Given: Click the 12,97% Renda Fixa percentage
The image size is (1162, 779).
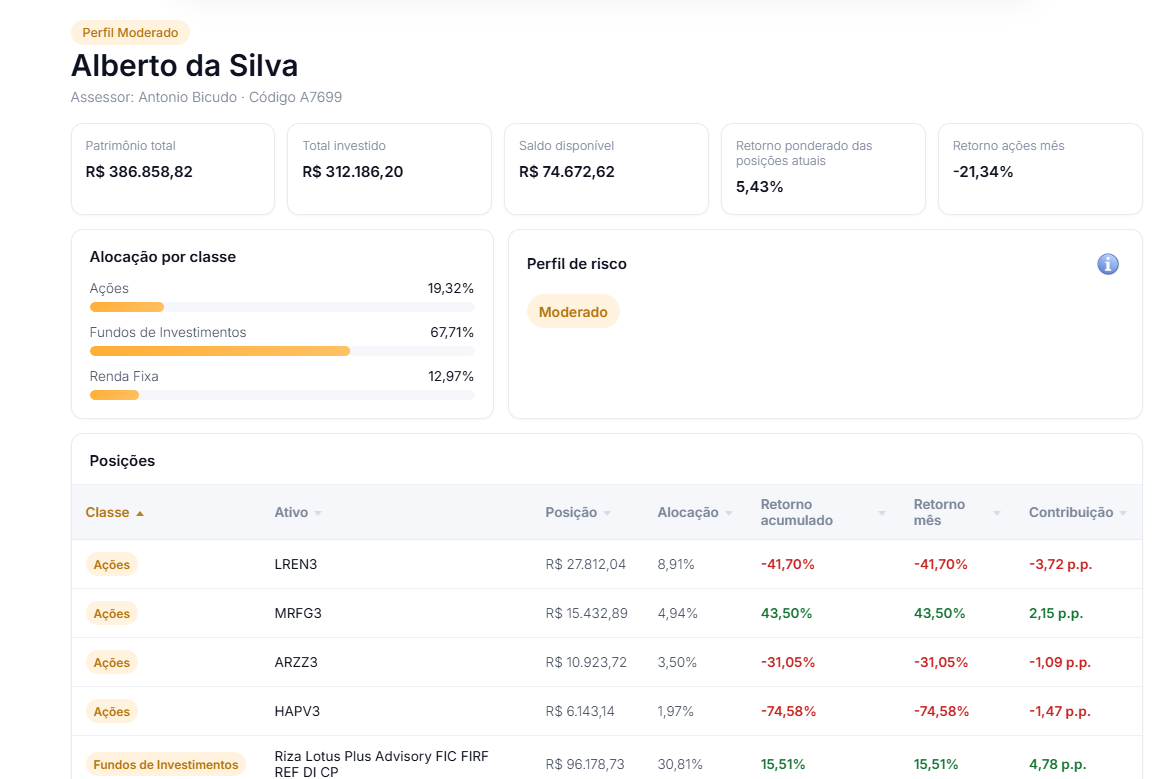Looking at the screenshot, I should point(451,376).
